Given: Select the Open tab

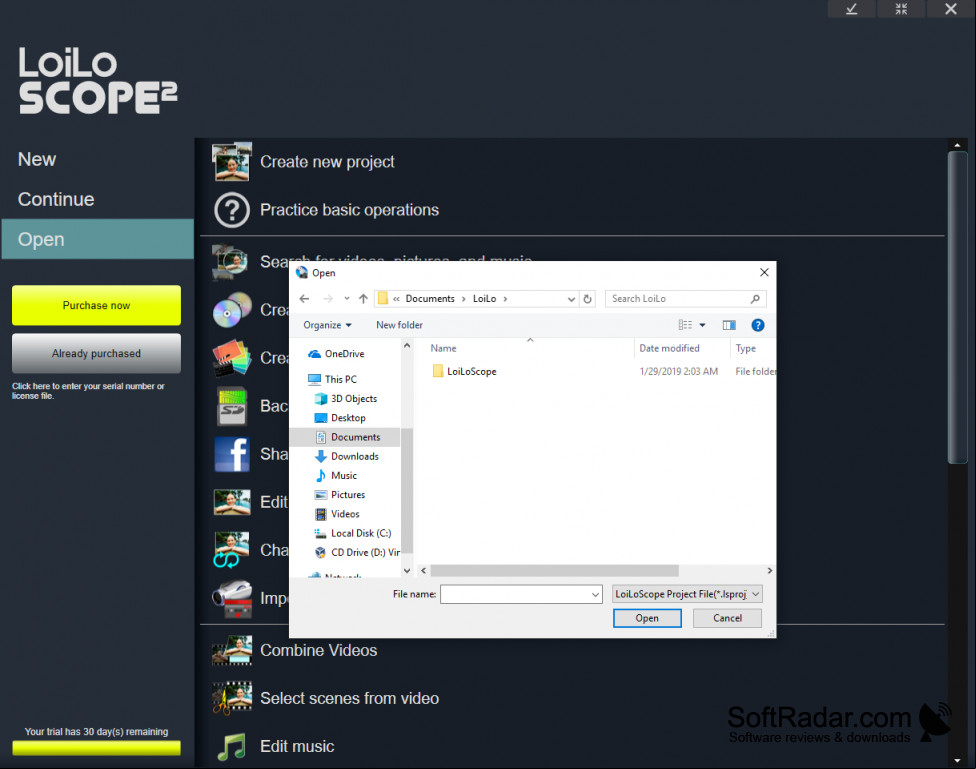Looking at the screenshot, I should click(x=98, y=239).
